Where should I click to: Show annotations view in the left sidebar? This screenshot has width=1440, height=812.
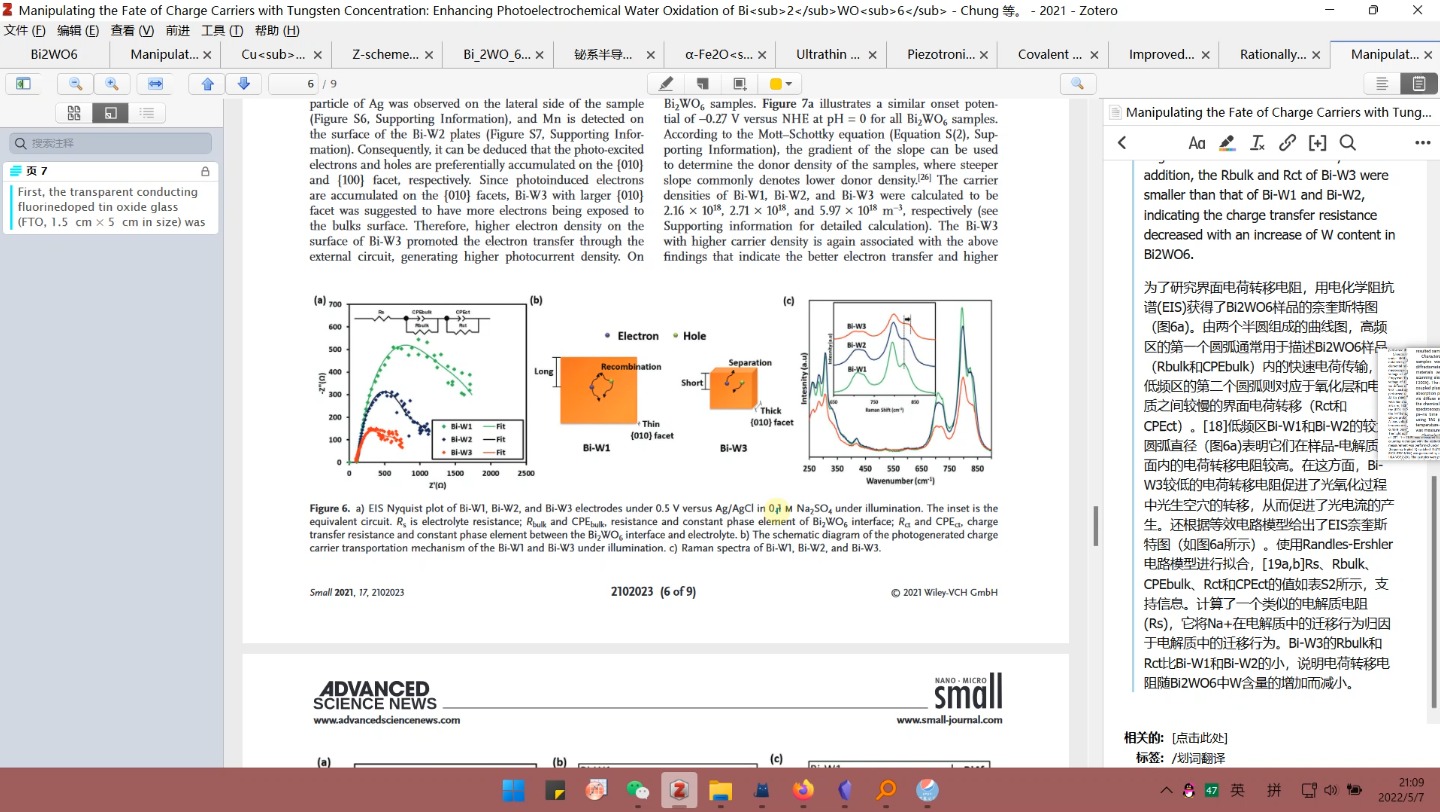point(110,113)
